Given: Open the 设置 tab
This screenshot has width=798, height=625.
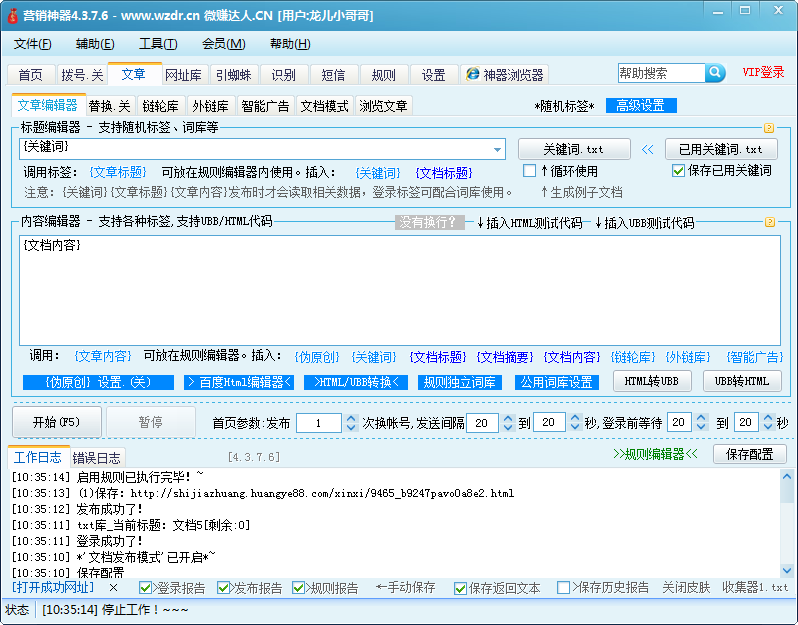Looking at the screenshot, I should tap(433, 75).
